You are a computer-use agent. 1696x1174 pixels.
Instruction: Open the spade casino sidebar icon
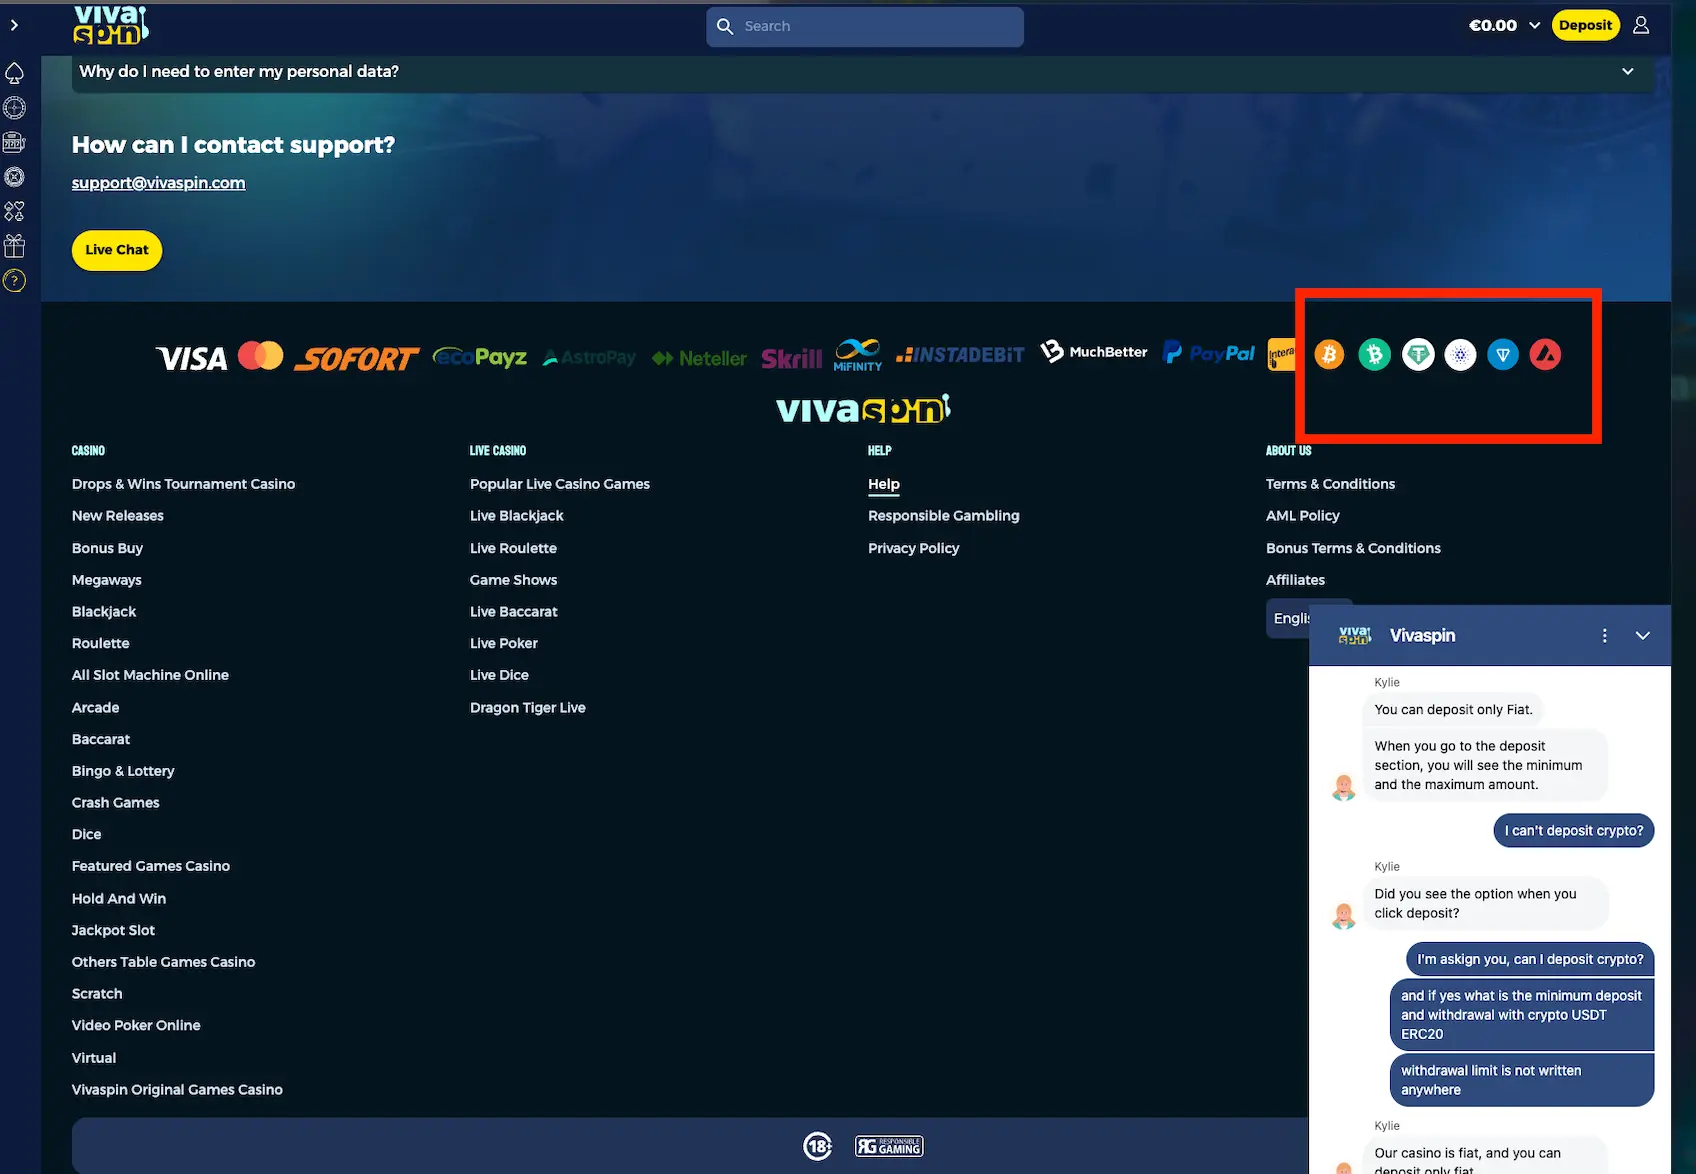(x=14, y=73)
